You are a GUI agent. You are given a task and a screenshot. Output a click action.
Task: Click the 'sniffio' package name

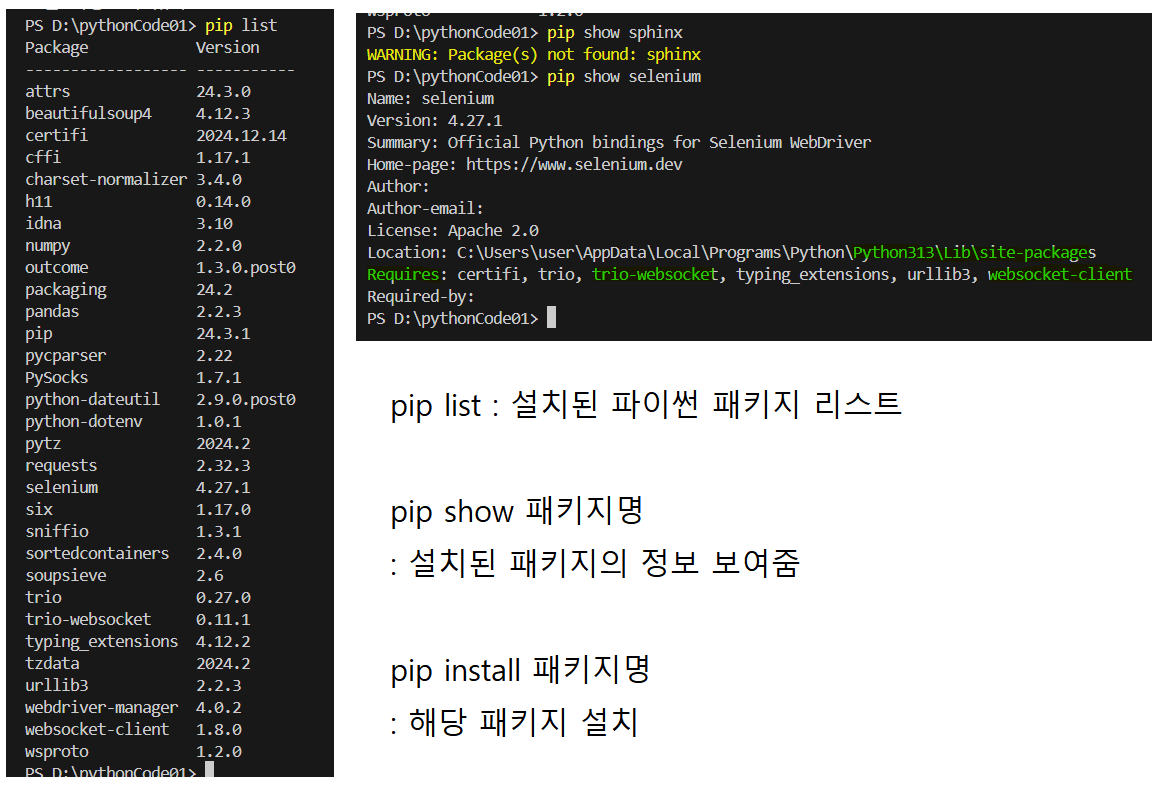(x=56, y=531)
